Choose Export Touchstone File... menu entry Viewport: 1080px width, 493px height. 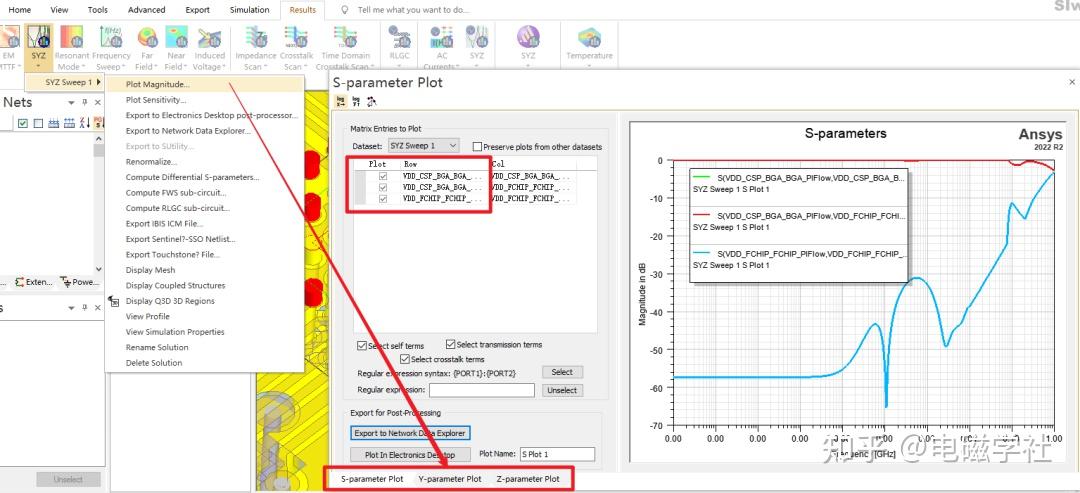[x=205, y=254]
